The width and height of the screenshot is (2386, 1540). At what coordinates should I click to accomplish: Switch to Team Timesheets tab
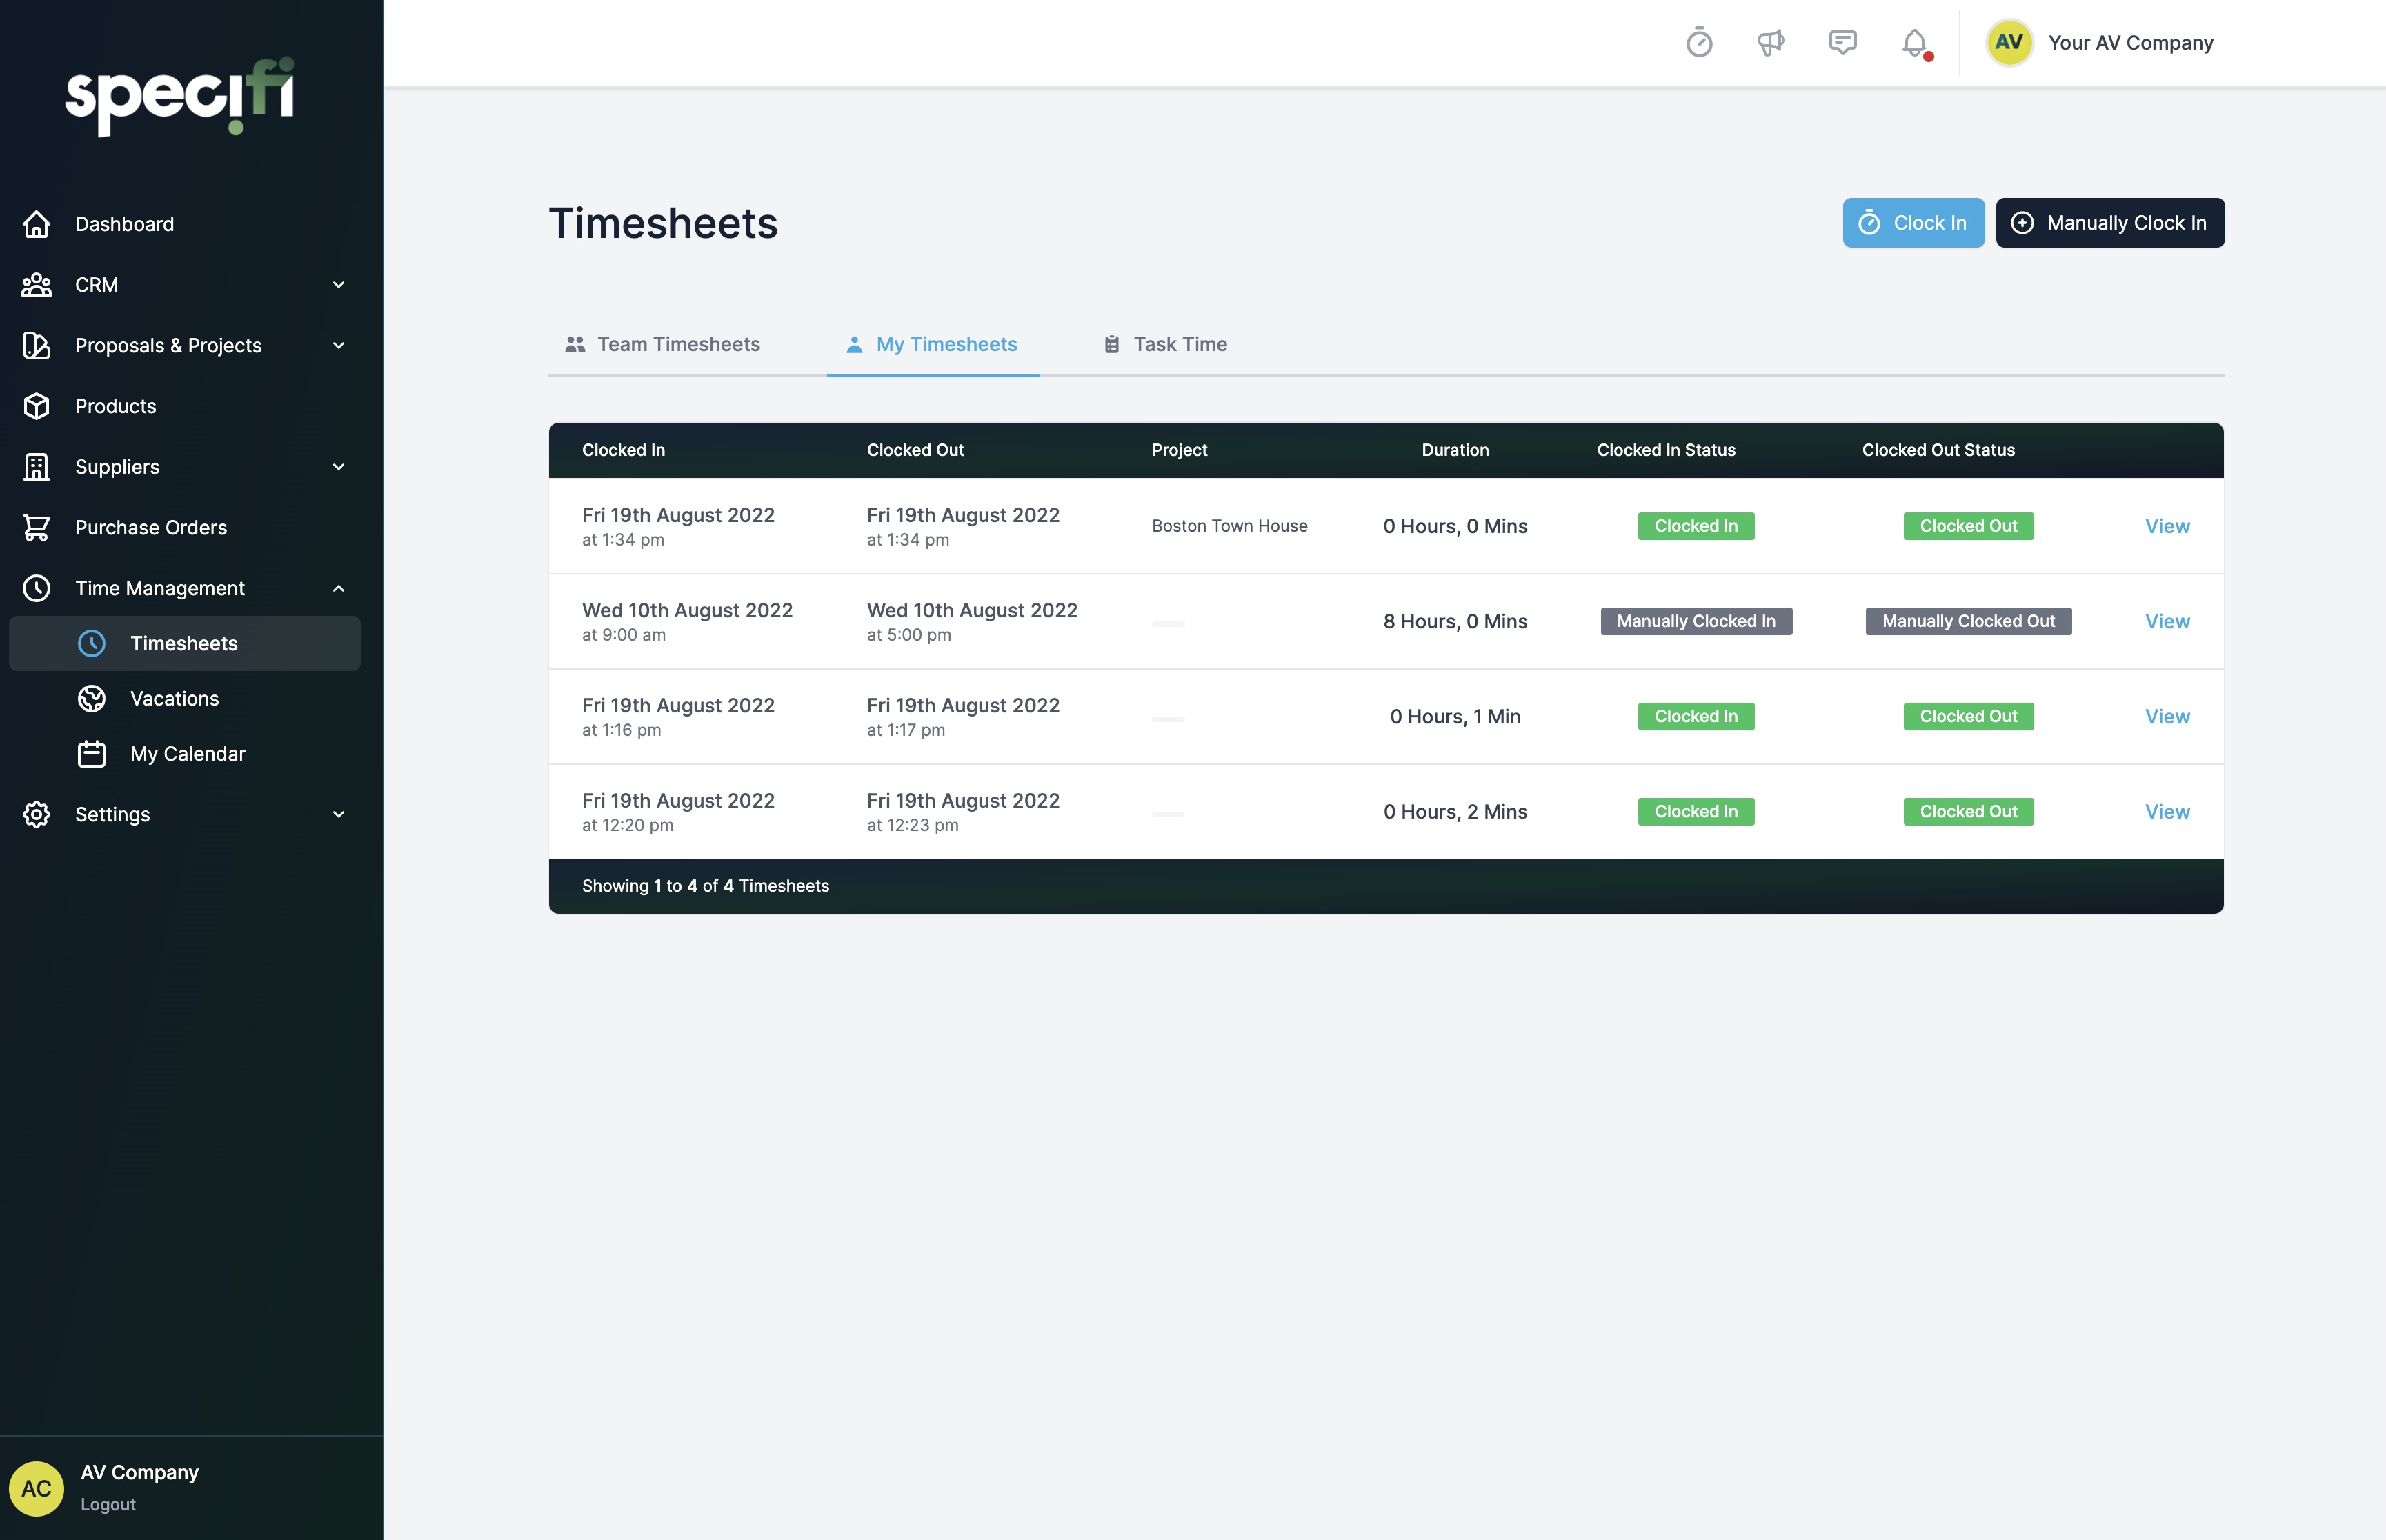pos(663,344)
